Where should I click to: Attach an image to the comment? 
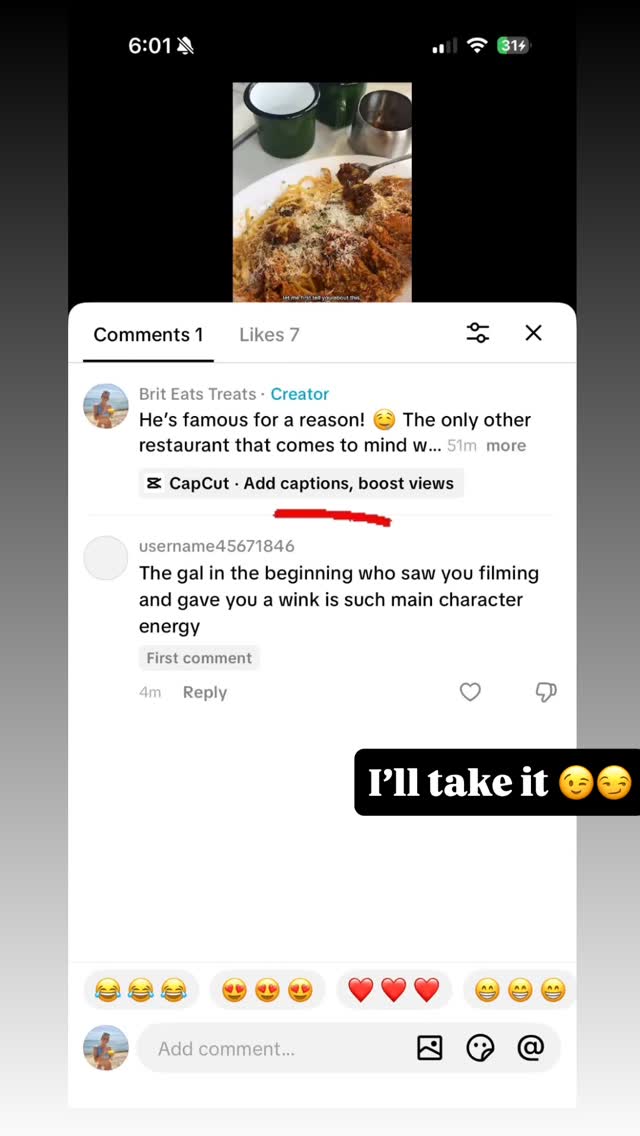pyautogui.click(x=430, y=1048)
